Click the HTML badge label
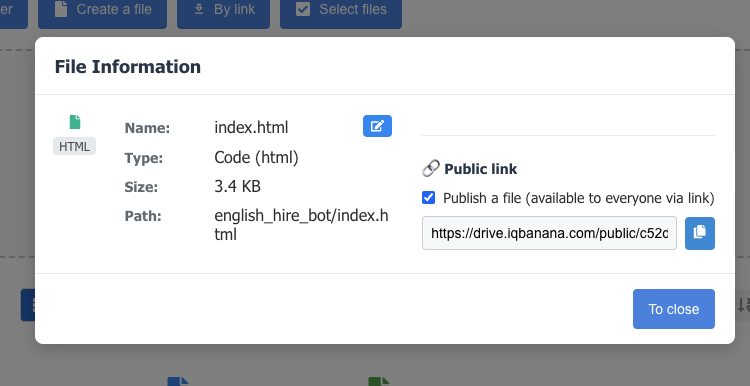 click(74, 146)
